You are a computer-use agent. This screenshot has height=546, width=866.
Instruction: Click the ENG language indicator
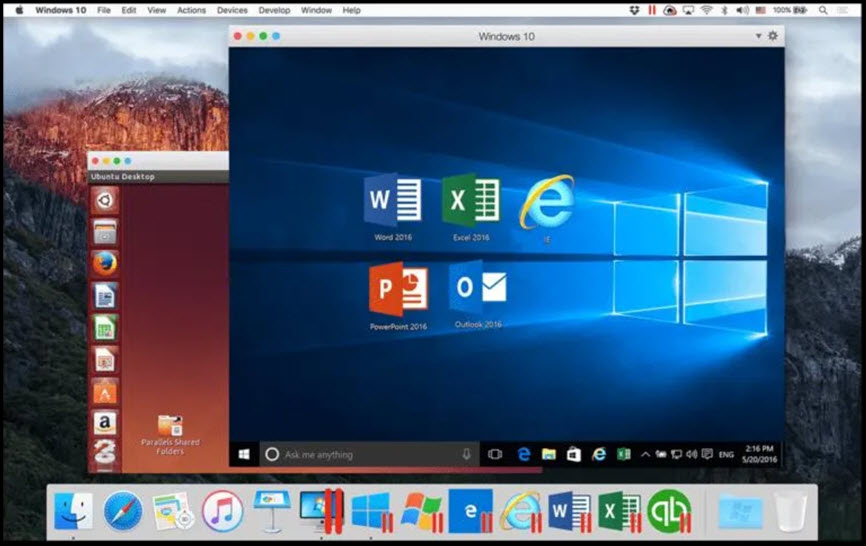click(x=726, y=454)
